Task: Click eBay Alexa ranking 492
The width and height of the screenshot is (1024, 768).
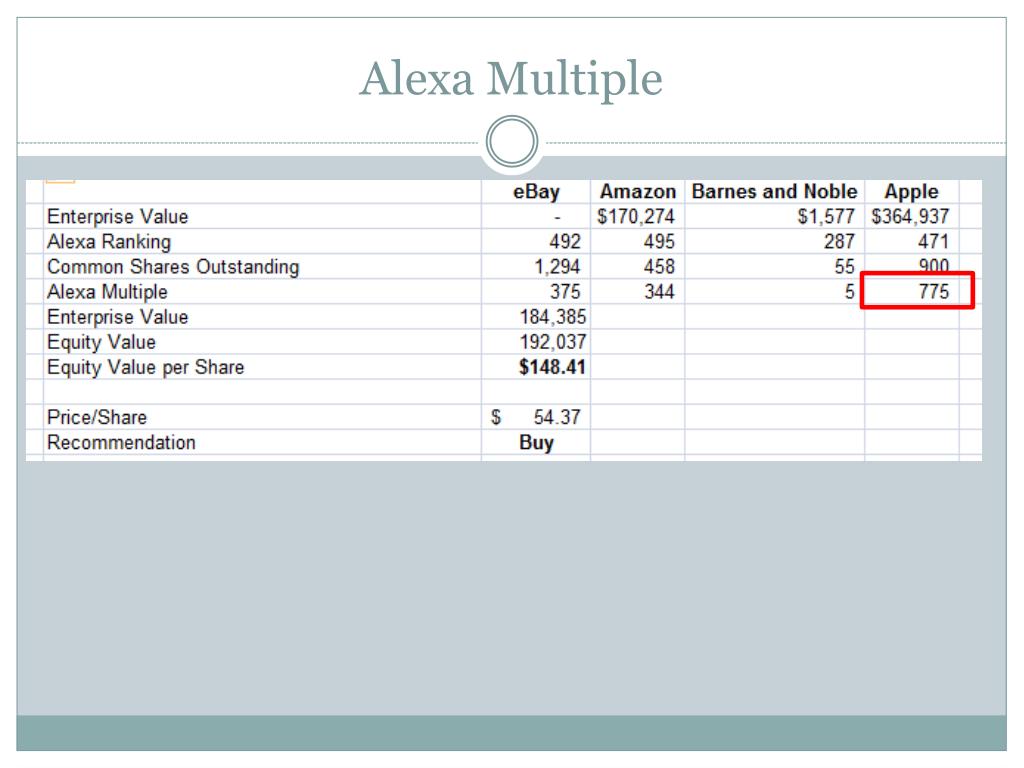Action: [565, 242]
